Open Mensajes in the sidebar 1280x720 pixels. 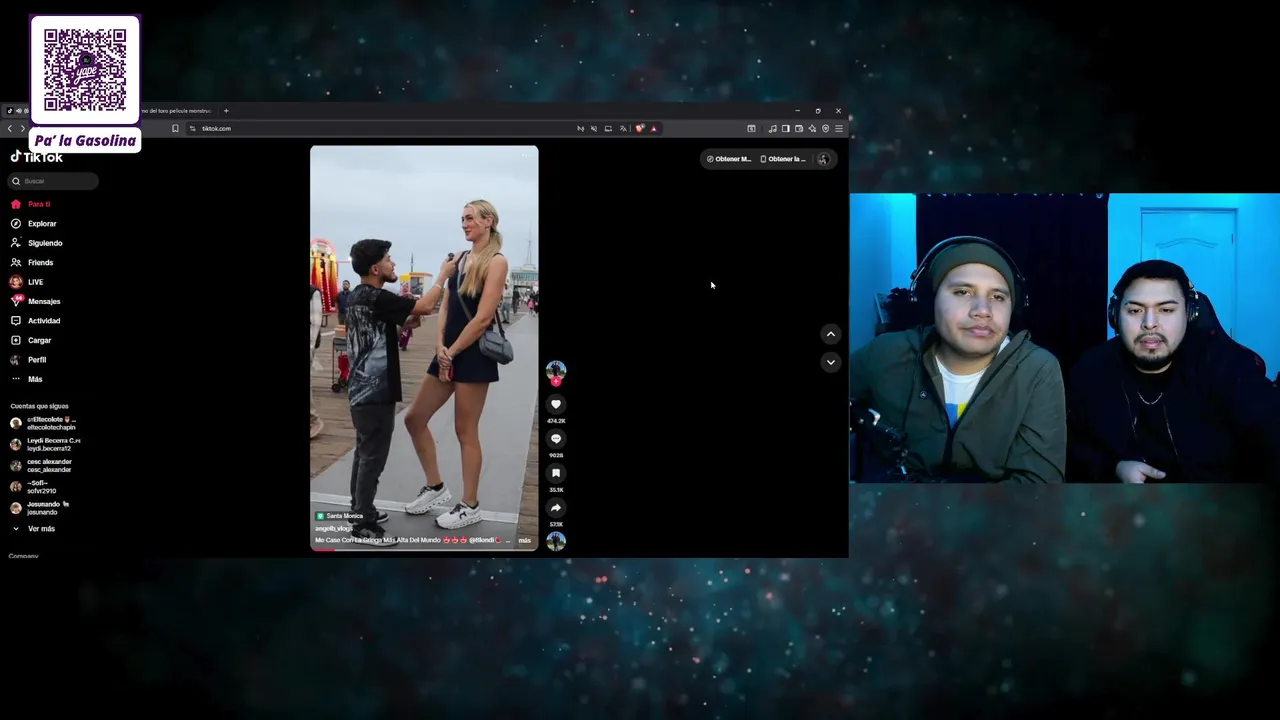pos(35,301)
